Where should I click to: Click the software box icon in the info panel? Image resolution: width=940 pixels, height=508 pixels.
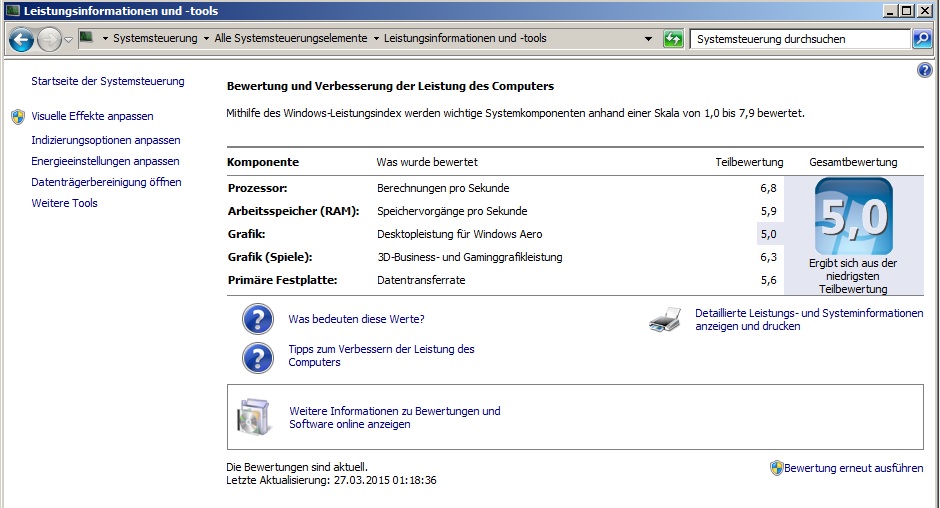point(254,417)
